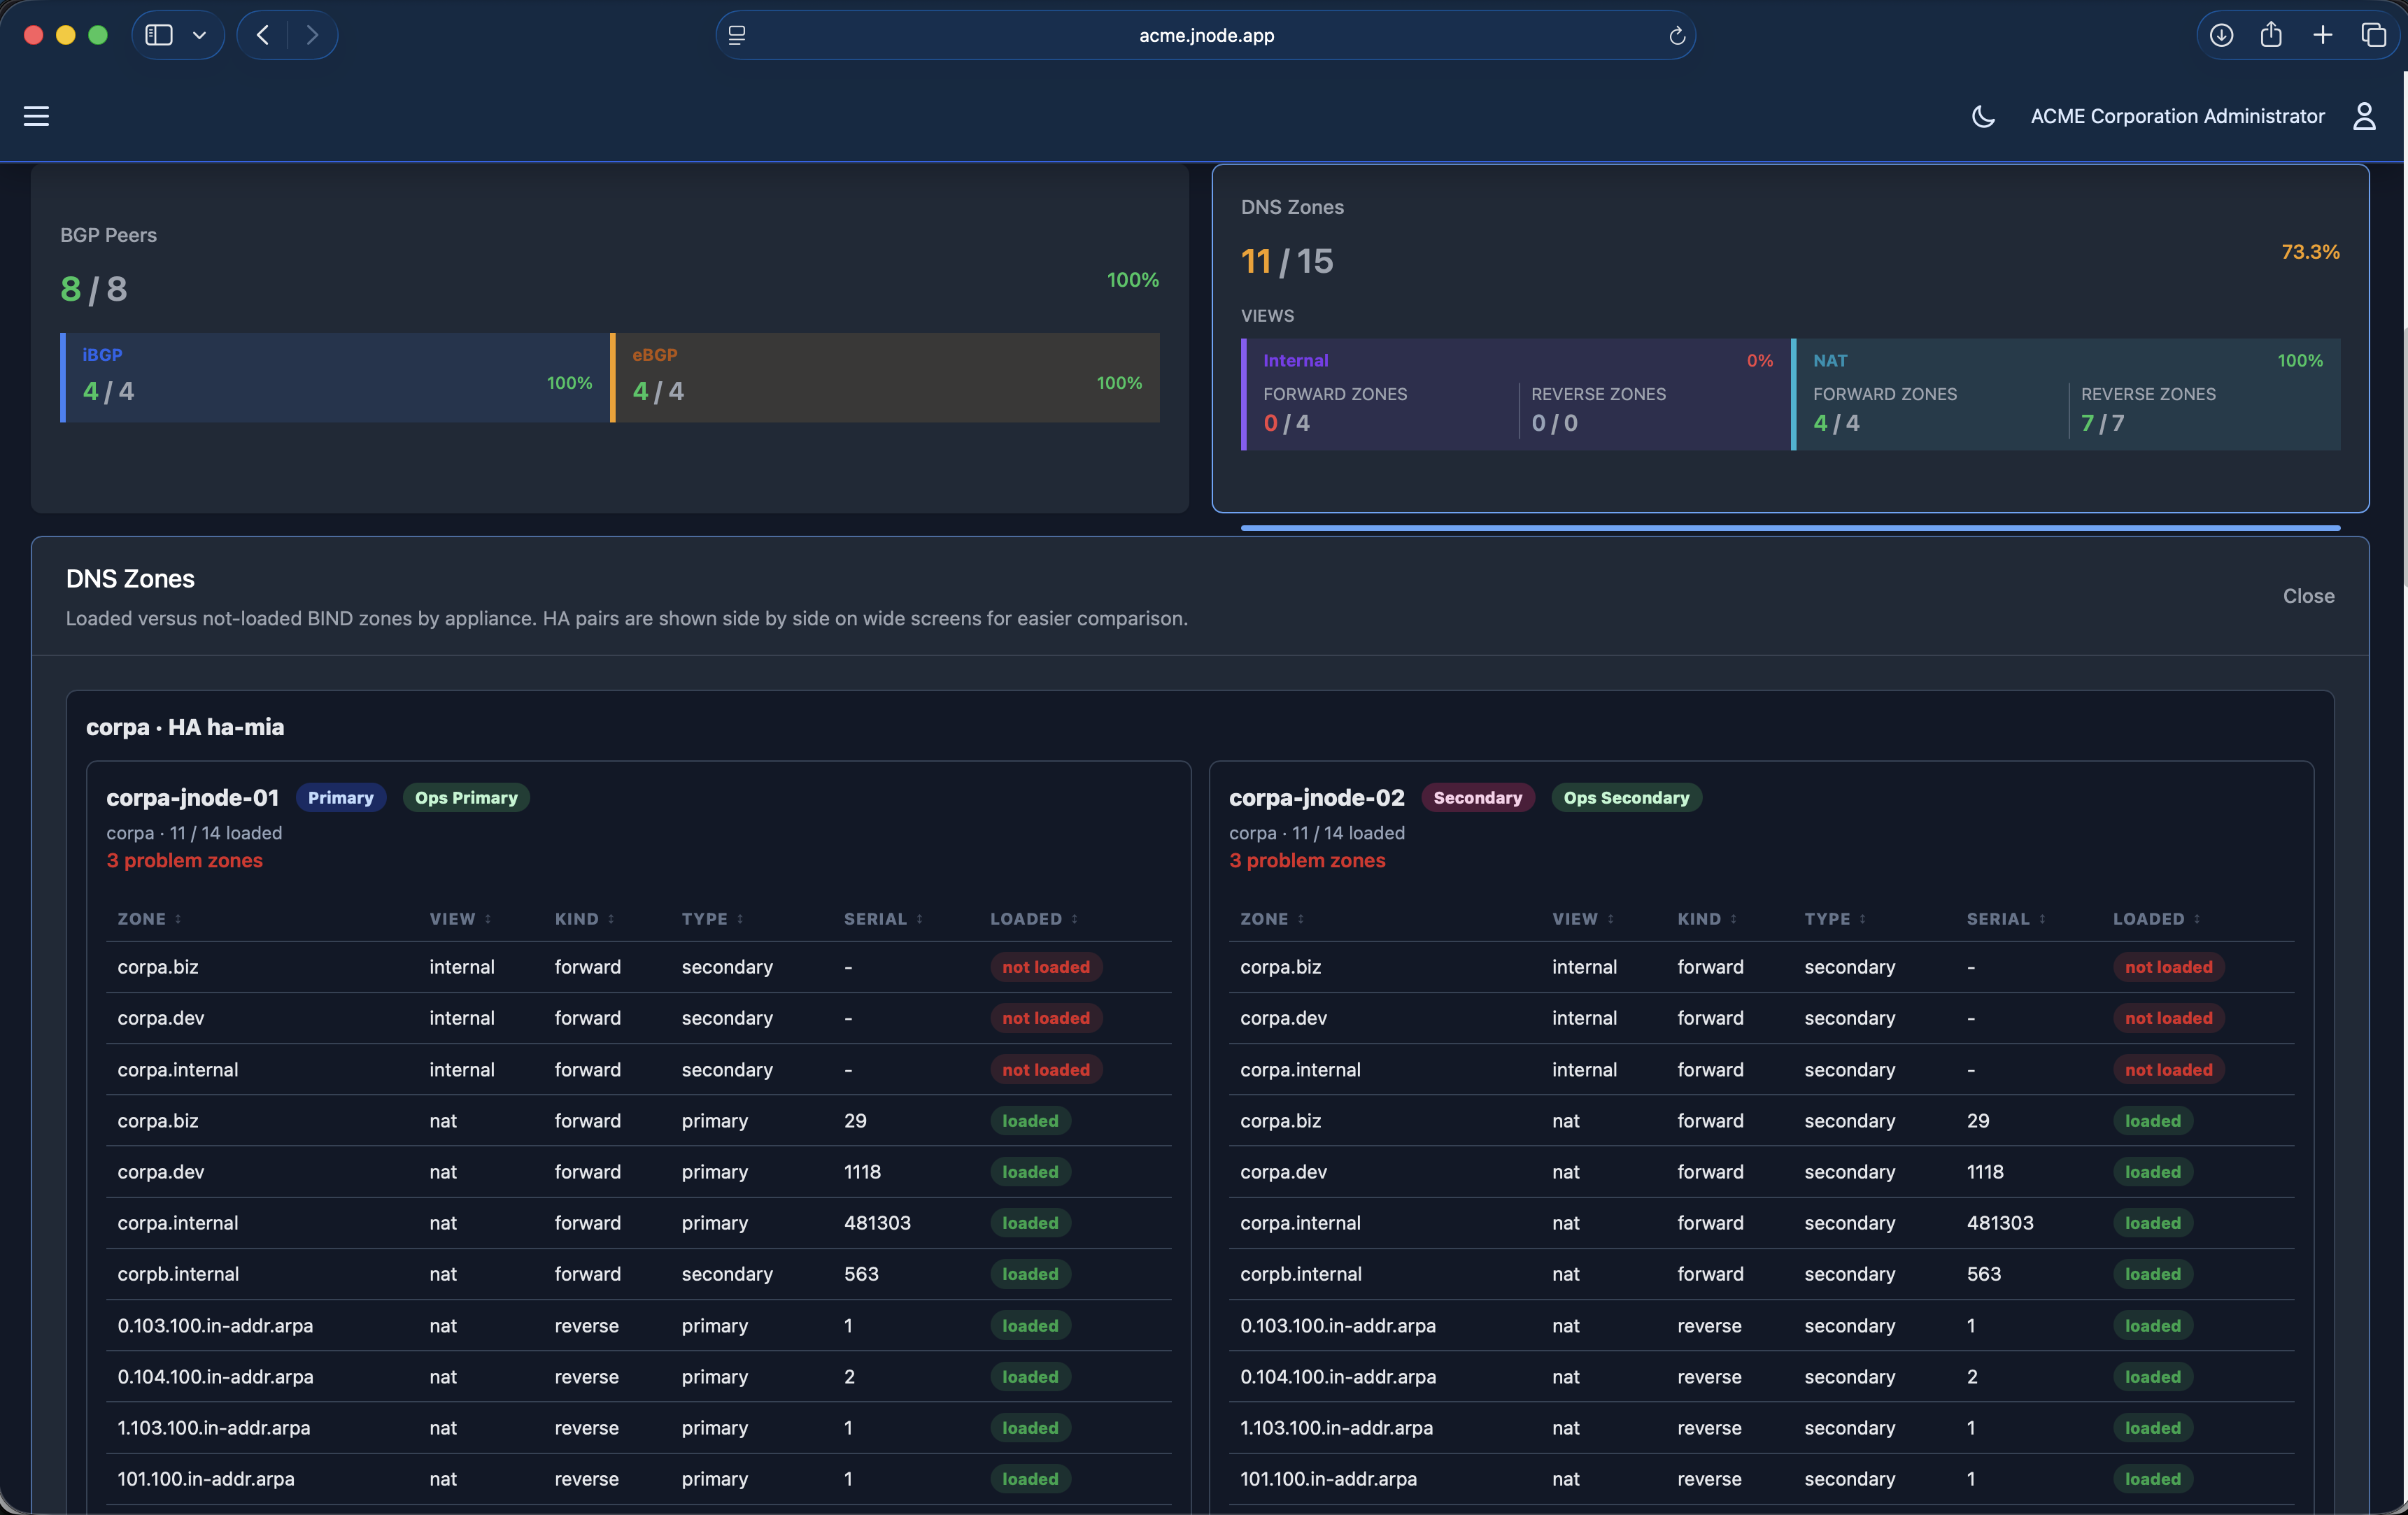
Task: Click the acme.jnode.app address bar
Action: 1205,35
